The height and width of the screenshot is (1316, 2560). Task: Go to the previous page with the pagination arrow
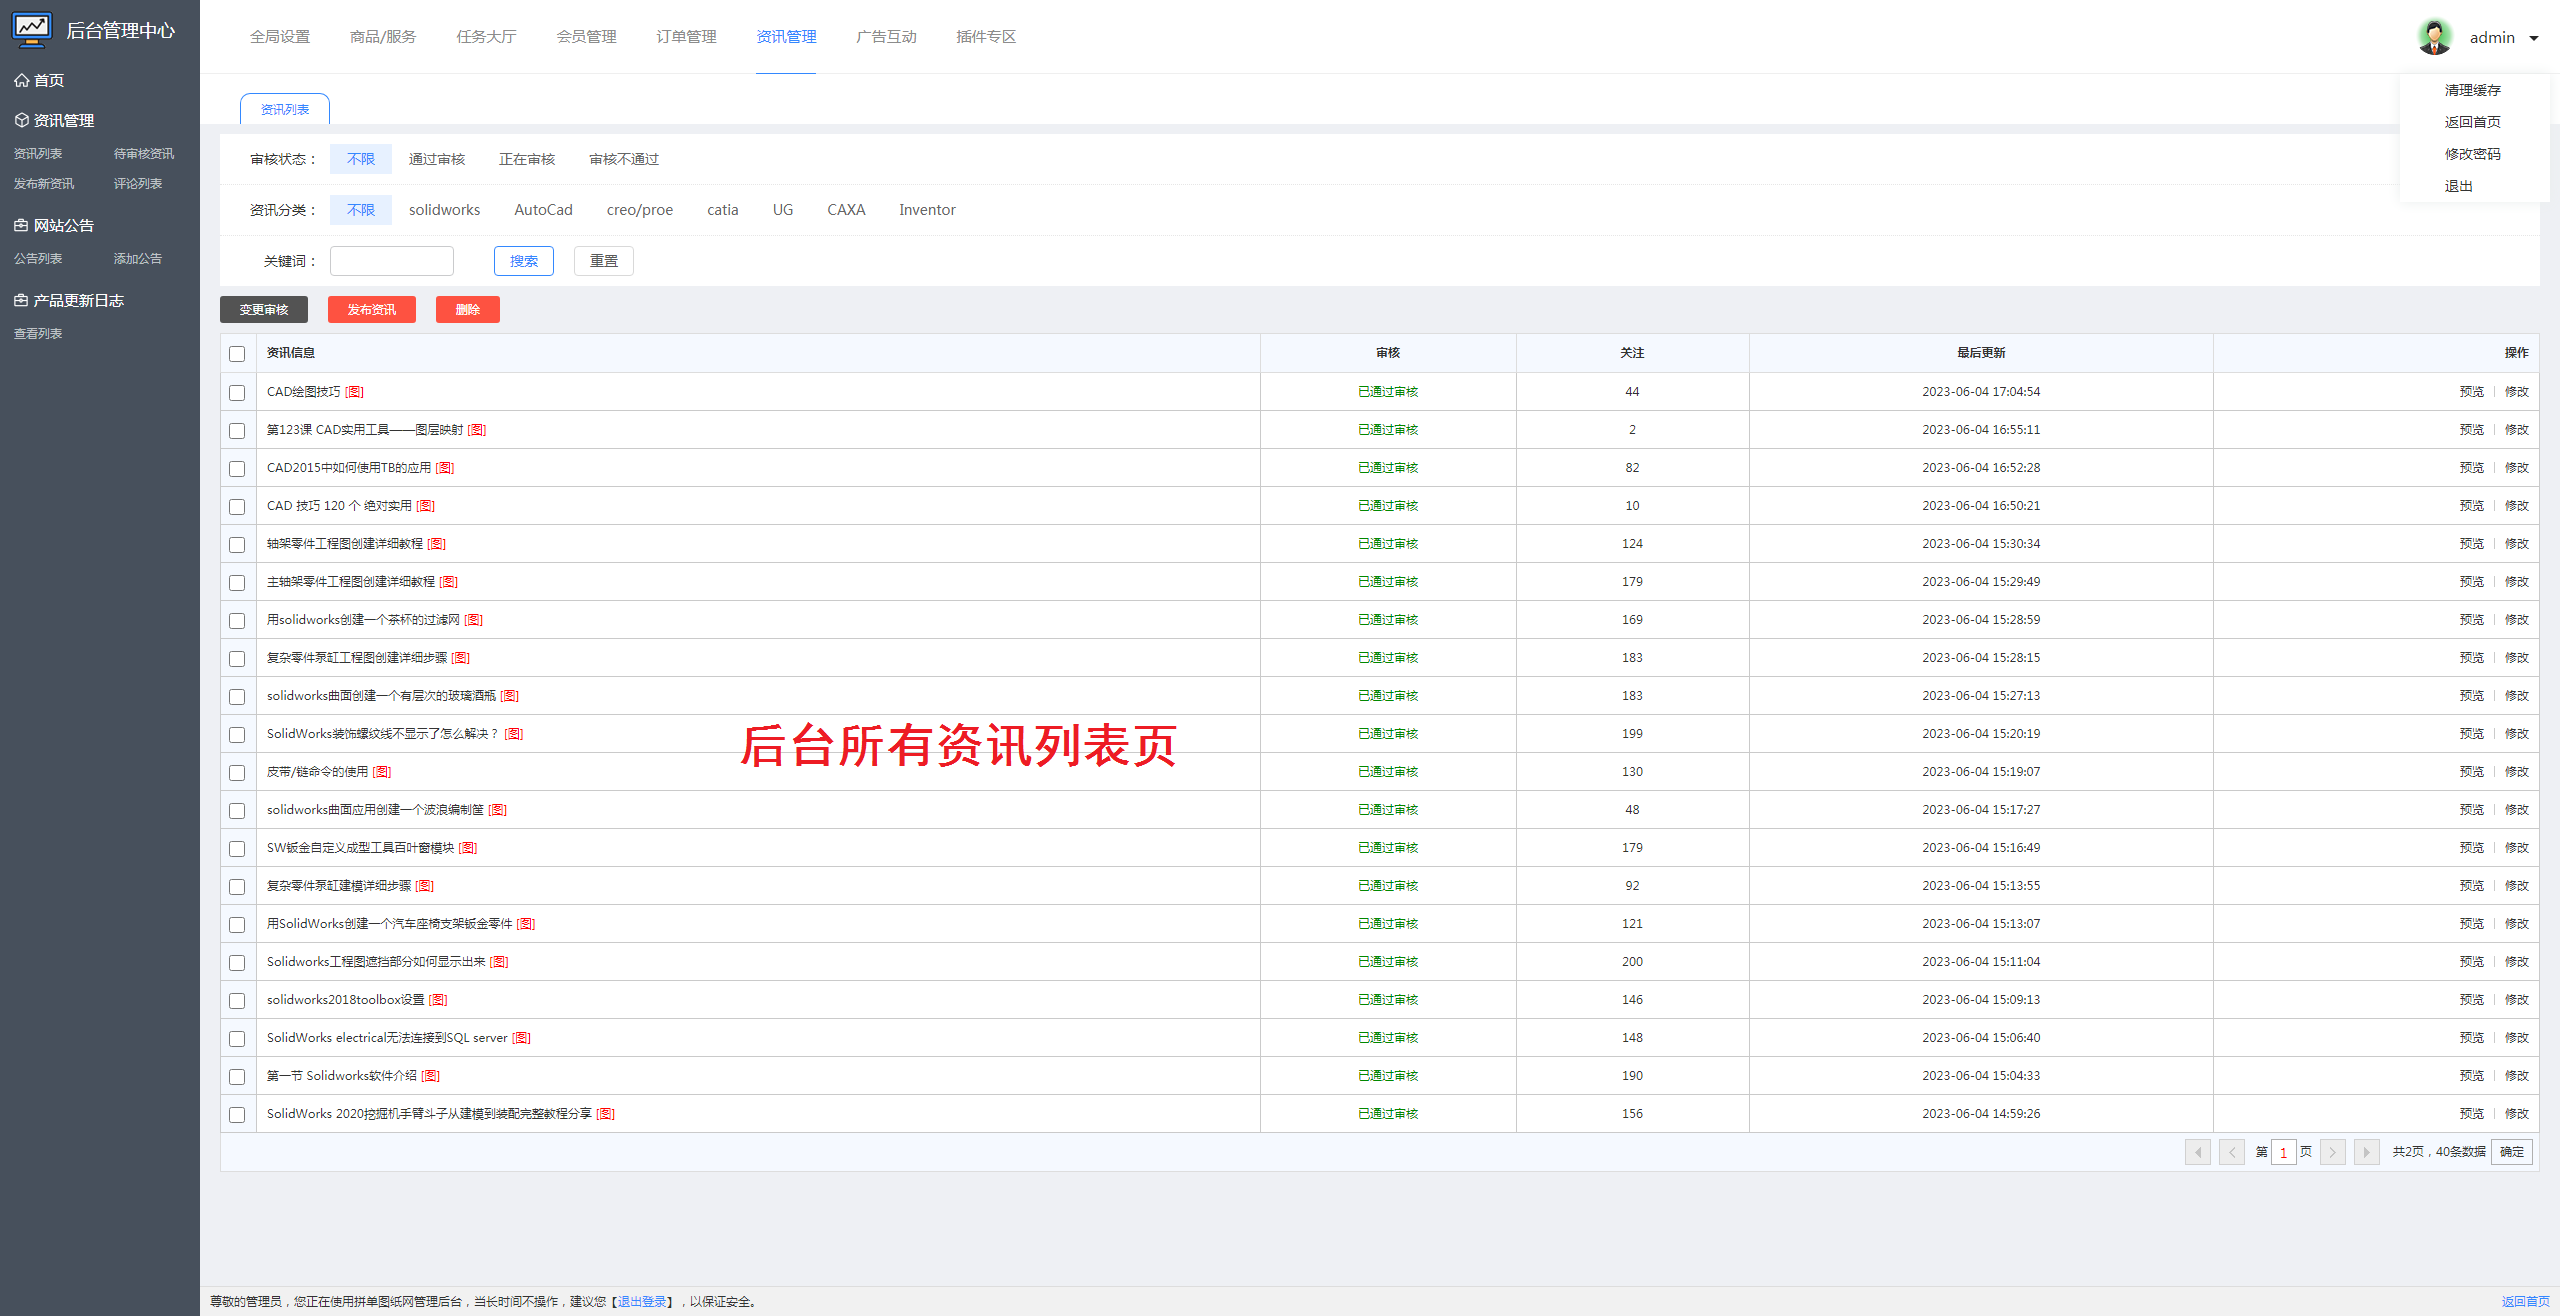[2231, 1152]
